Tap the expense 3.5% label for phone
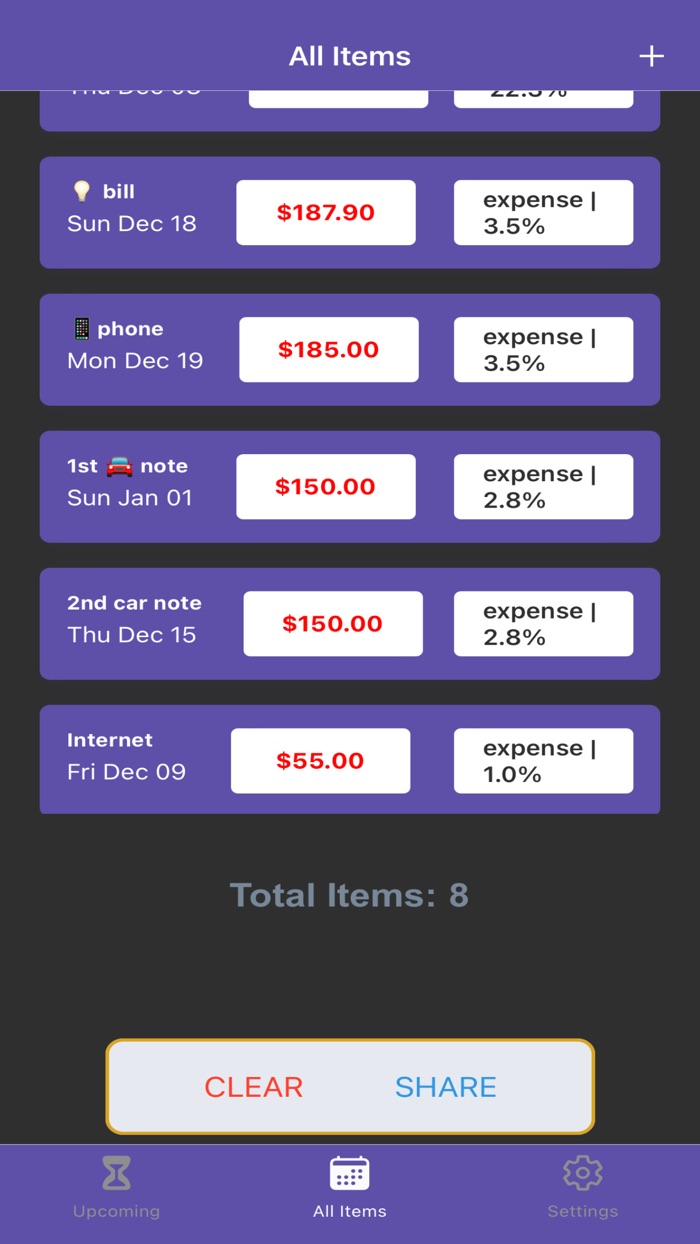The height and width of the screenshot is (1244, 700). tap(543, 350)
